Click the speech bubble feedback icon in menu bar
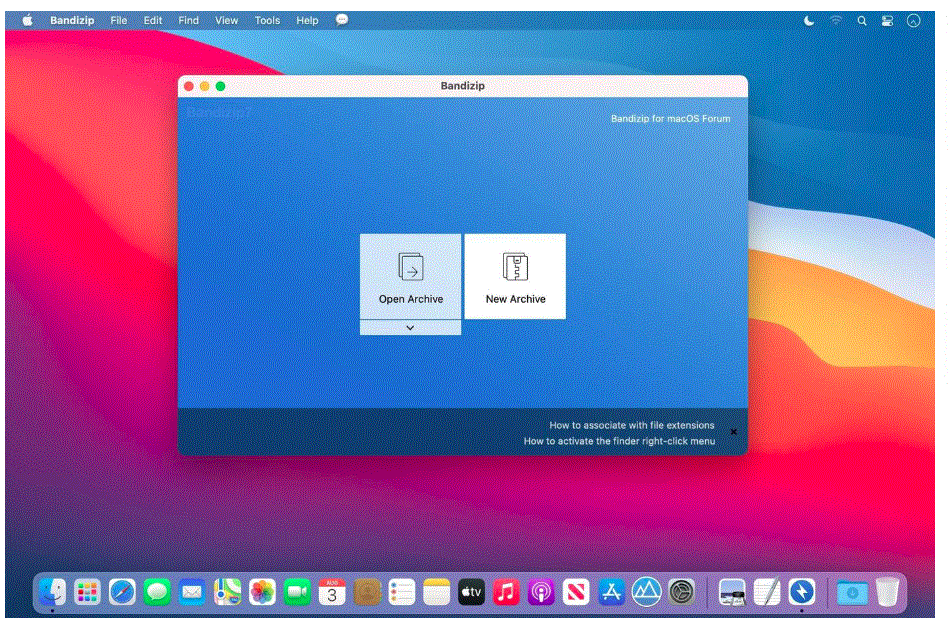The height and width of the screenshot is (633, 951). [342, 20]
